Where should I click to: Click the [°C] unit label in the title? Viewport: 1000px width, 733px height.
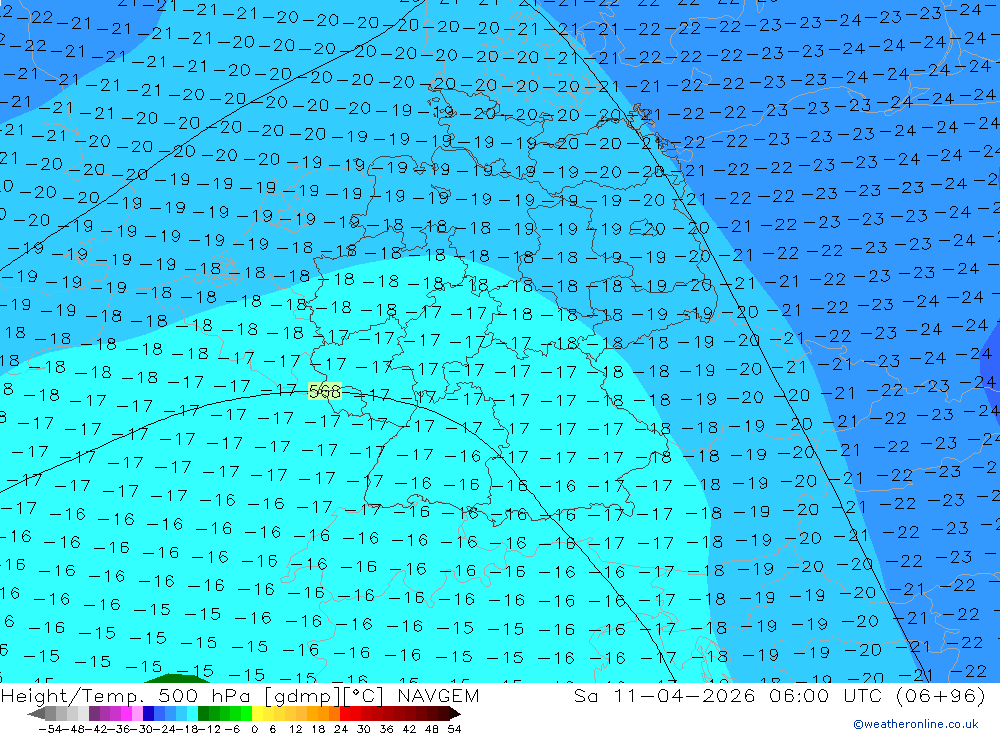[x=364, y=696]
